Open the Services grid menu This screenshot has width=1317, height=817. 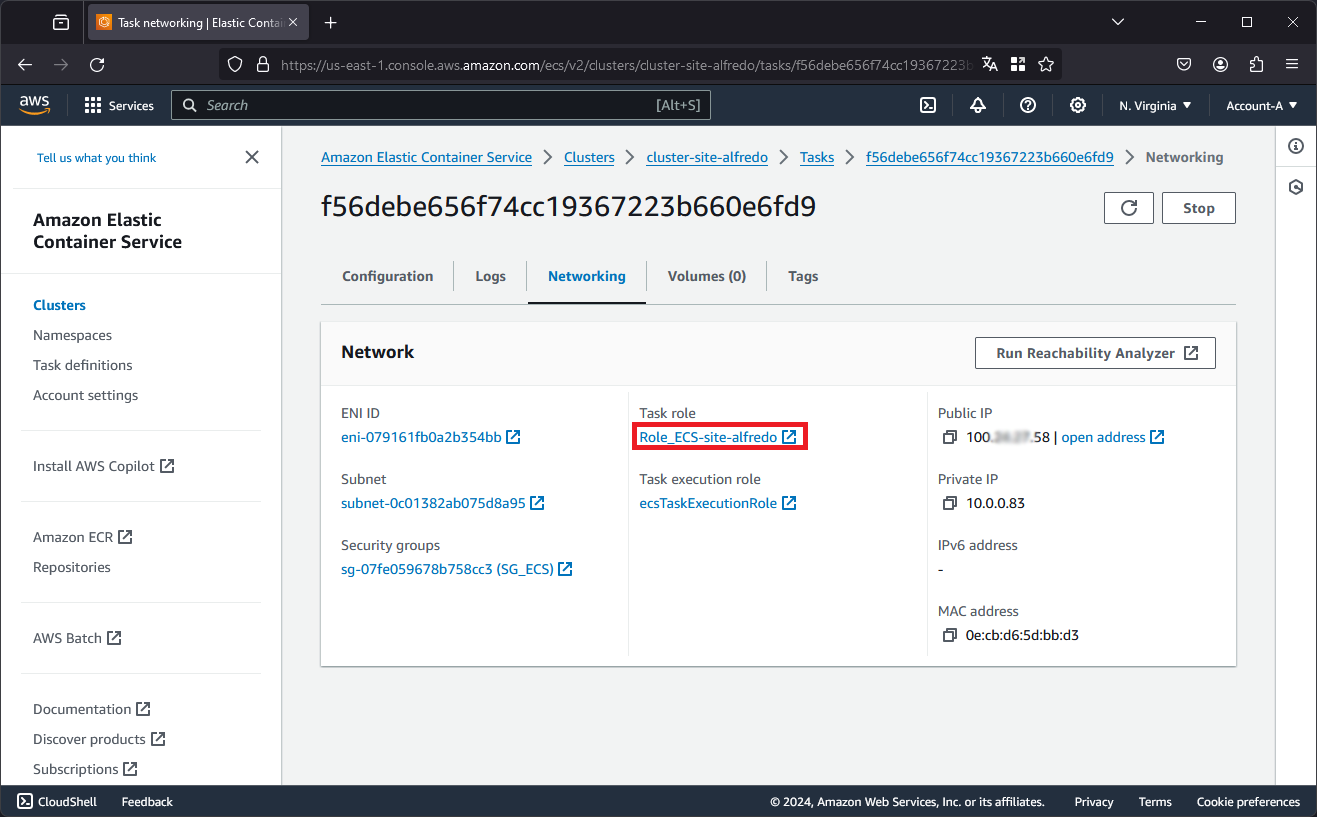pos(119,105)
